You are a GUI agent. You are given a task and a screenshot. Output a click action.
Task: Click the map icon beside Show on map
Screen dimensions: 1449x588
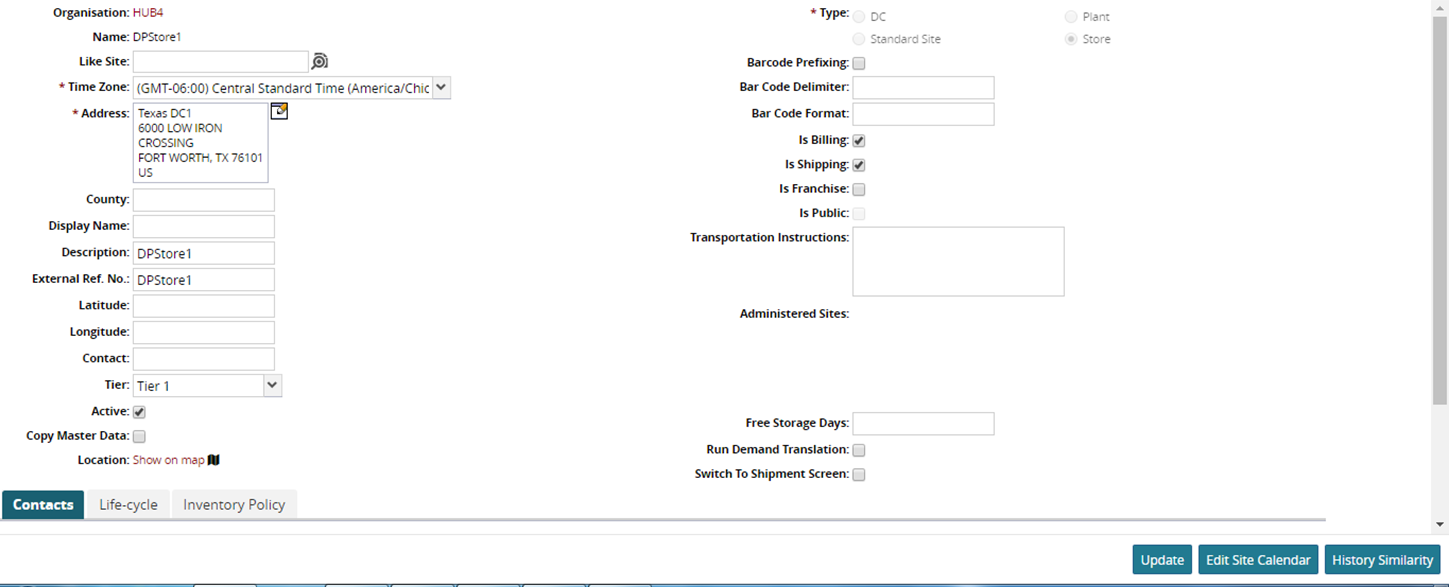[x=214, y=460]
